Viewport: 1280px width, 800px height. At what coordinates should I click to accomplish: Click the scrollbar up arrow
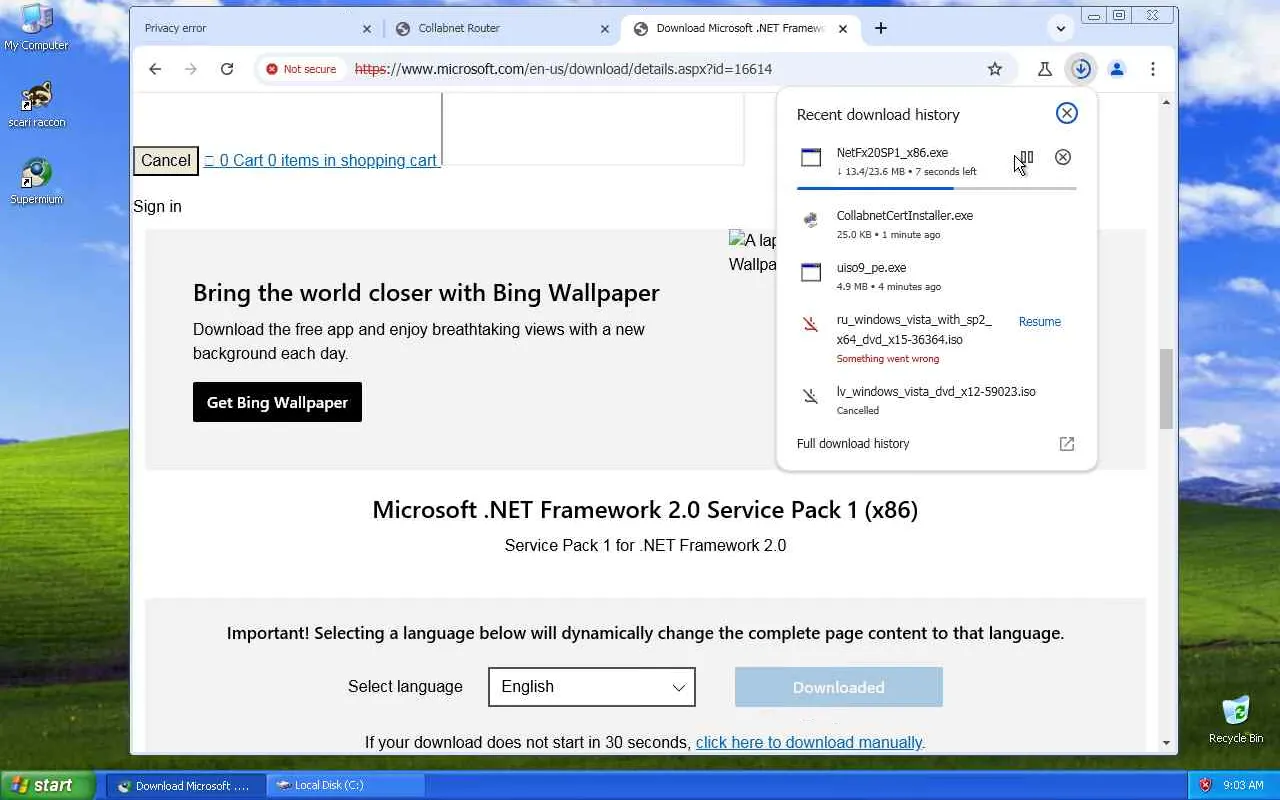1166,102
